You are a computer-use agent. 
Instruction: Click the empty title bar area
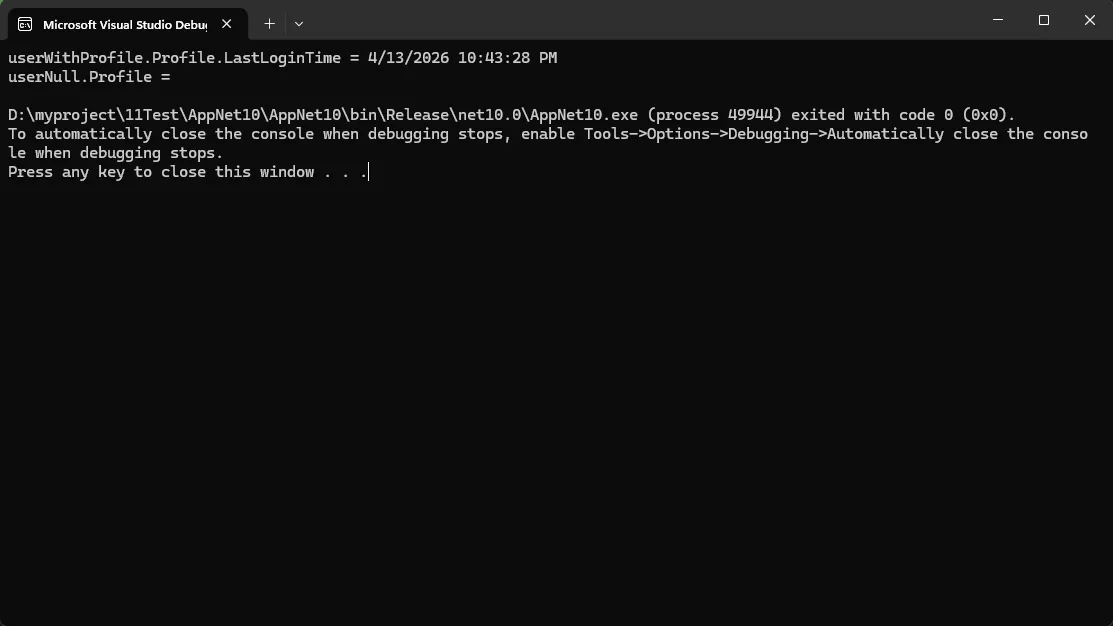coord(640,20)
